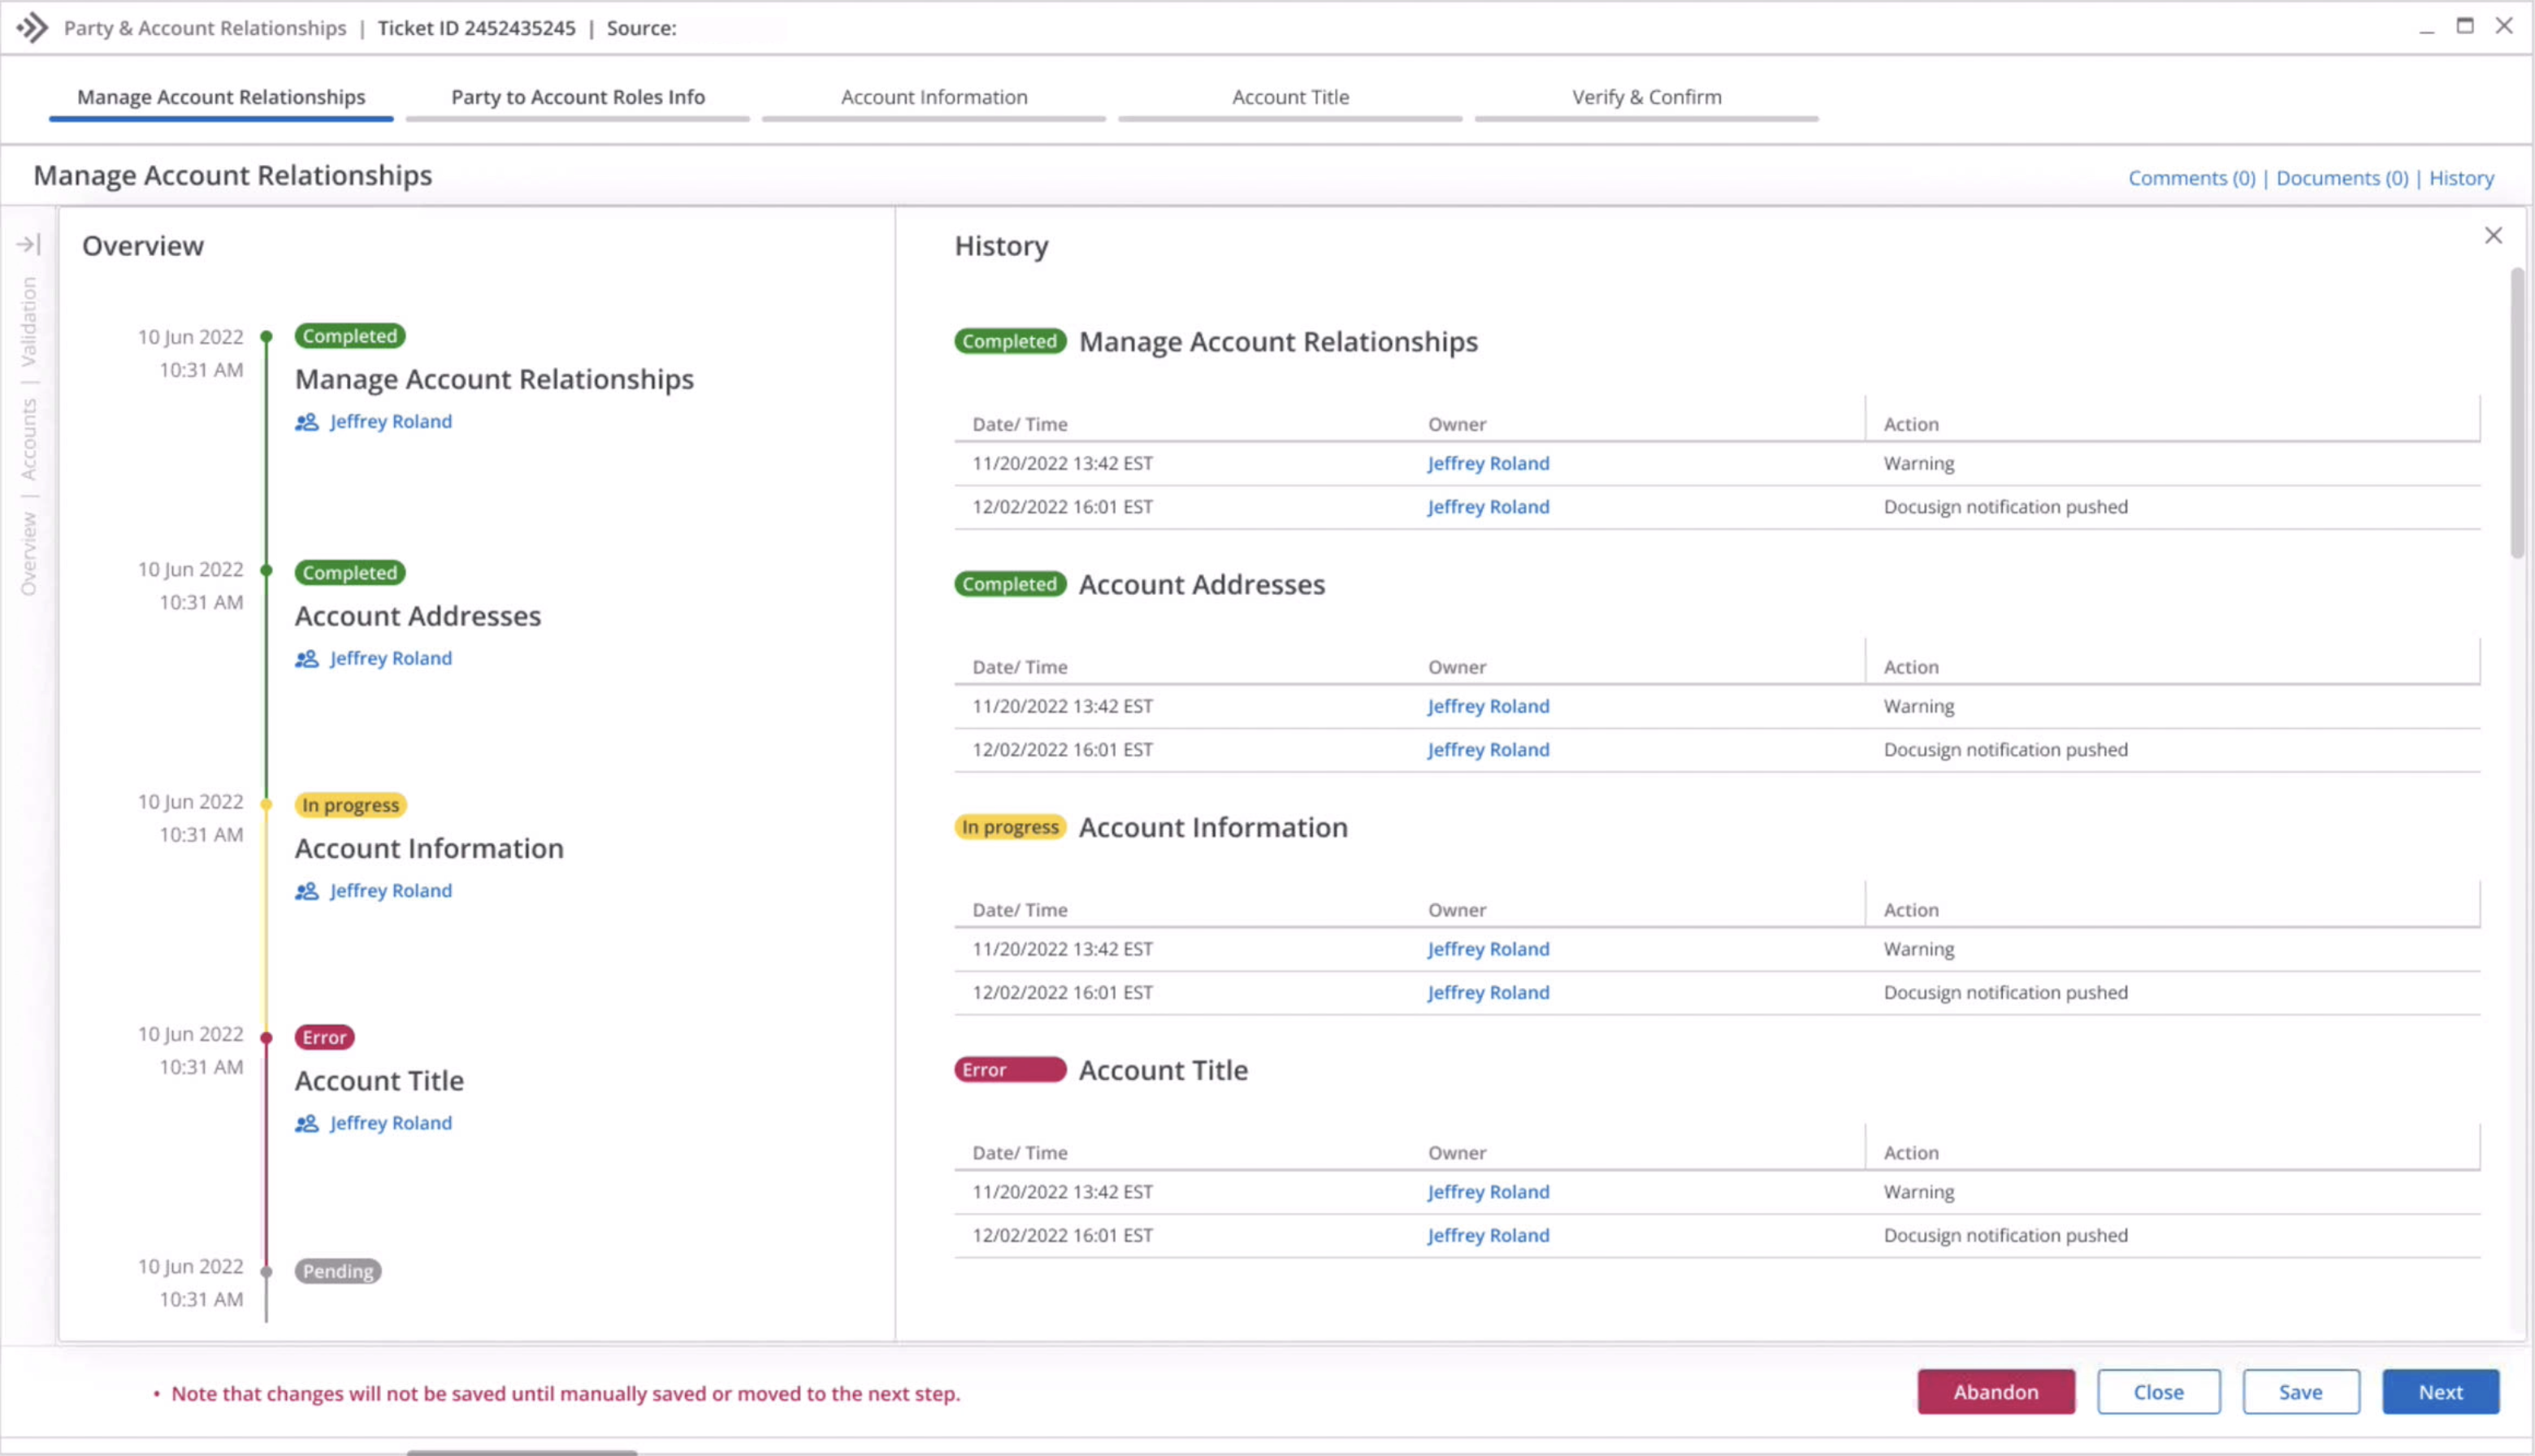Switch to the Party to Account Roles Info tab
Viewport: 2535px width, 1456px height.
[x=578, y=96]
